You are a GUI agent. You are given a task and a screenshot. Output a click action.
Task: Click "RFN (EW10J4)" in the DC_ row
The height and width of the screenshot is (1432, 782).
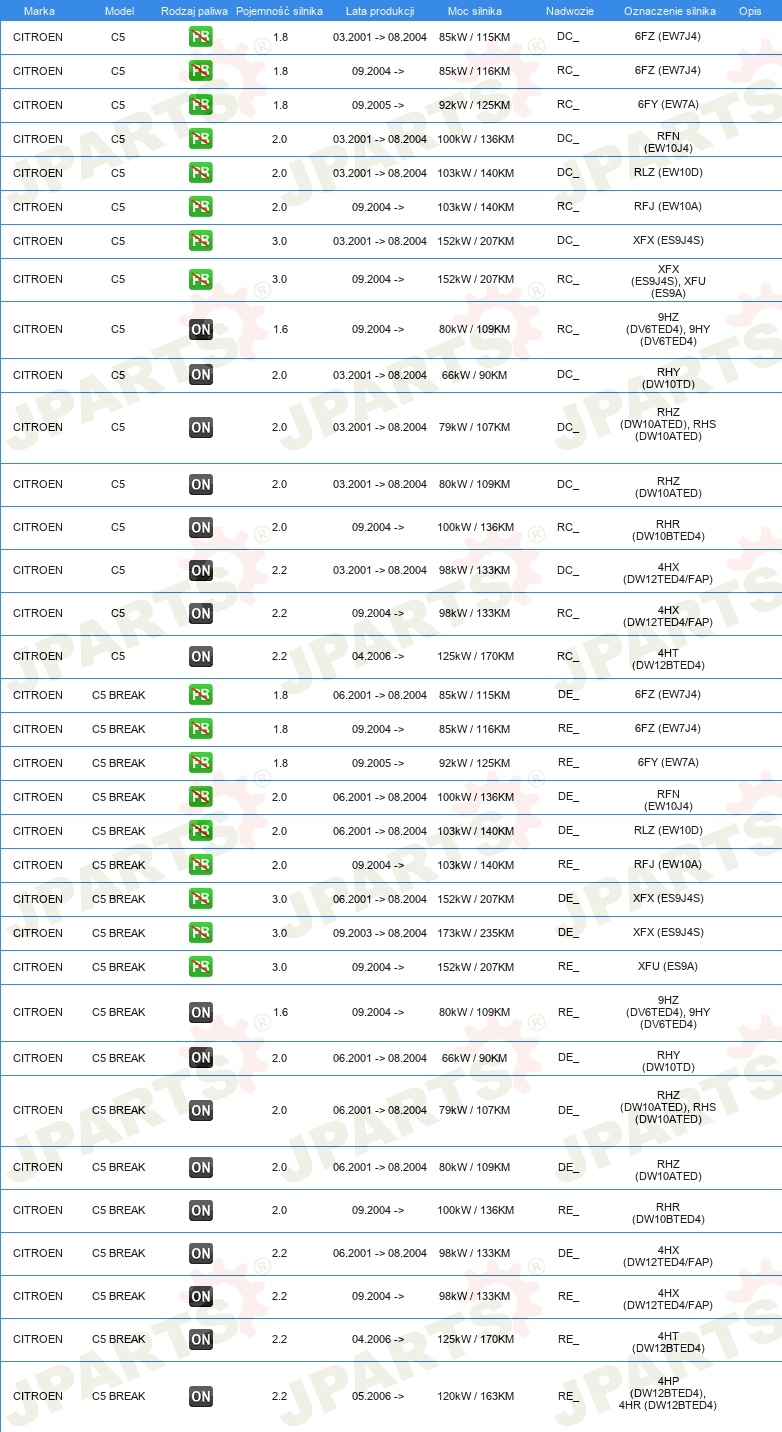click(668, 142)
